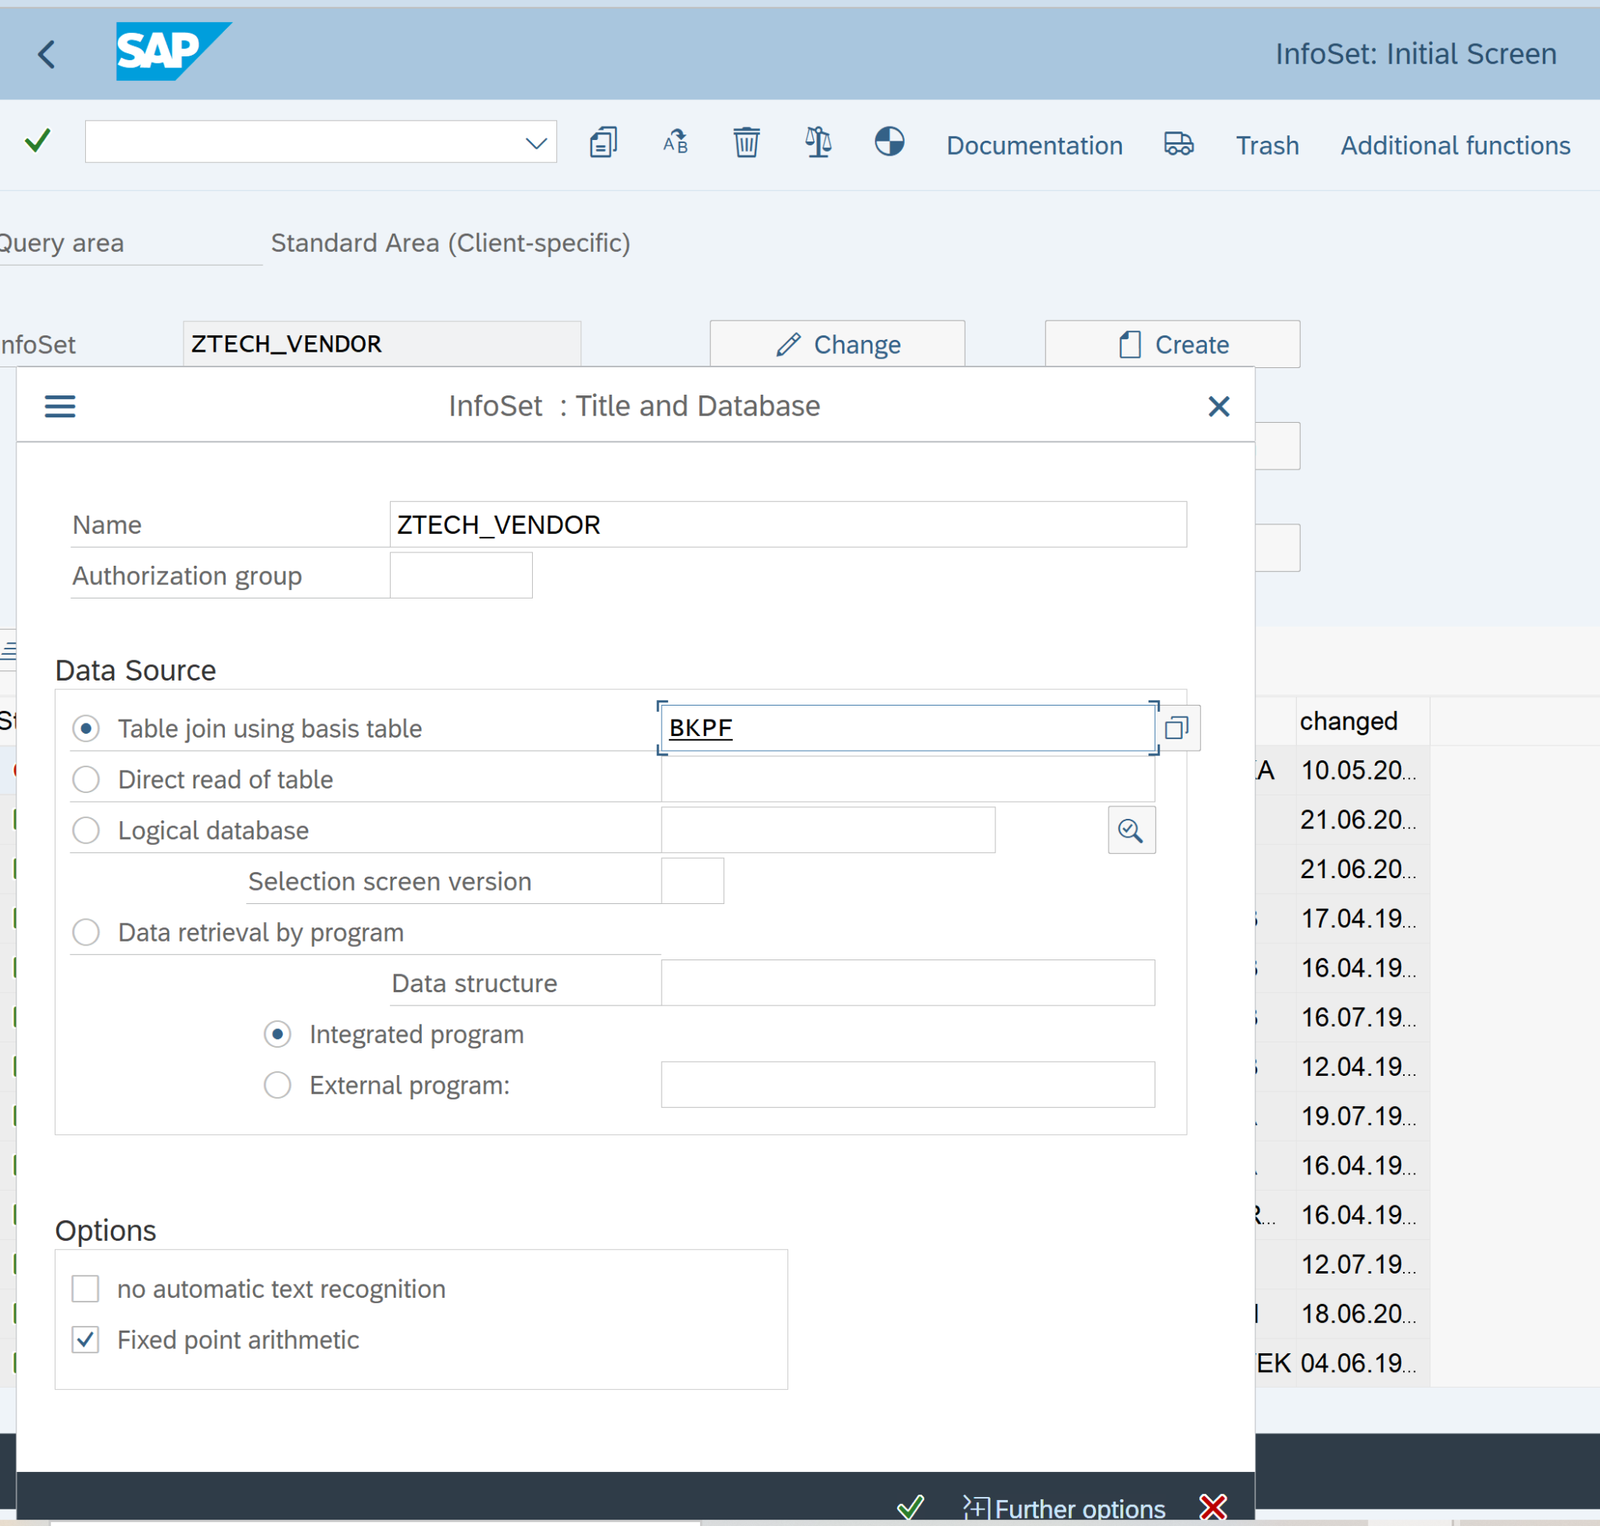Open the search help for Logical database
Screen dimensions: 1600x1526
(x=1131, y=829)
